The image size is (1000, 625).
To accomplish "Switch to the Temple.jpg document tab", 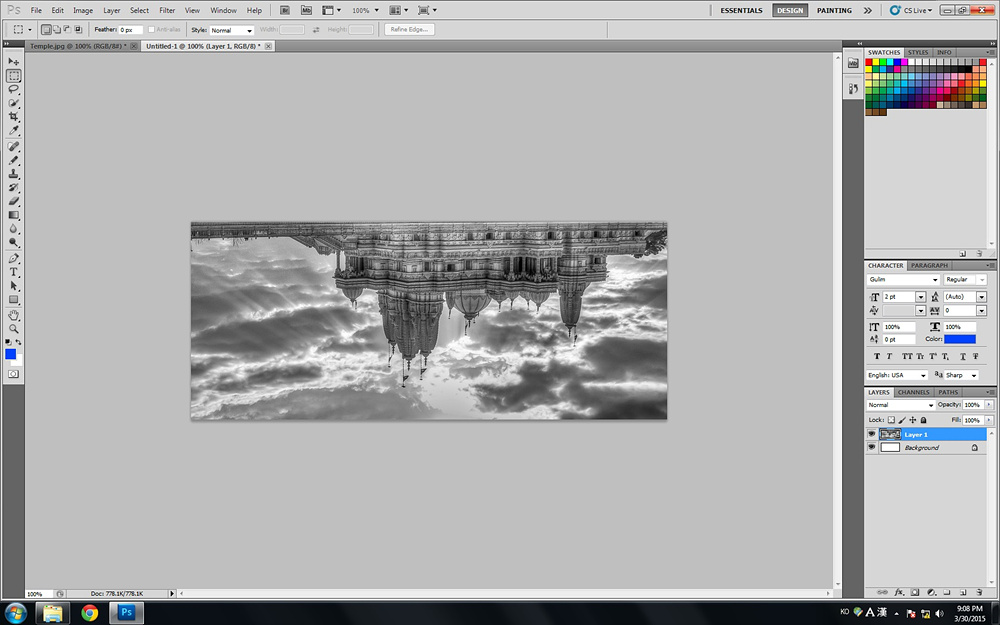I will point(75,46).
